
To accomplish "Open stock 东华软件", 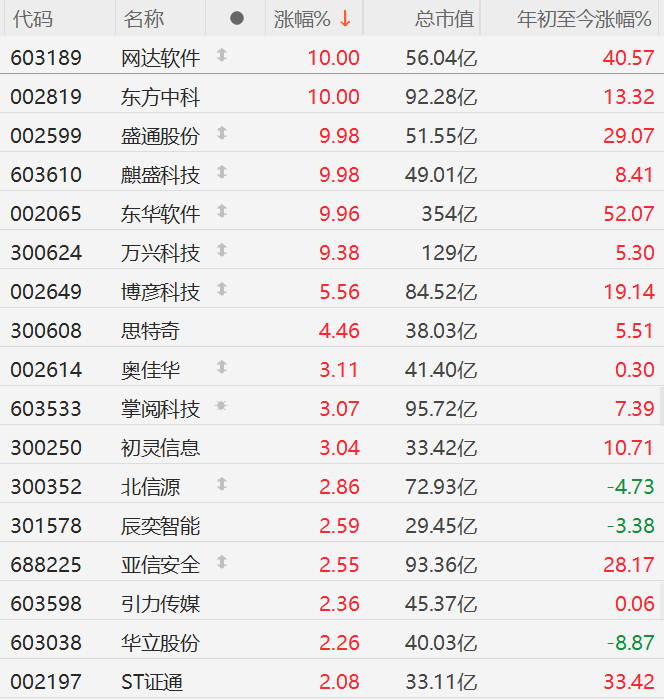I will click(160, 214).
